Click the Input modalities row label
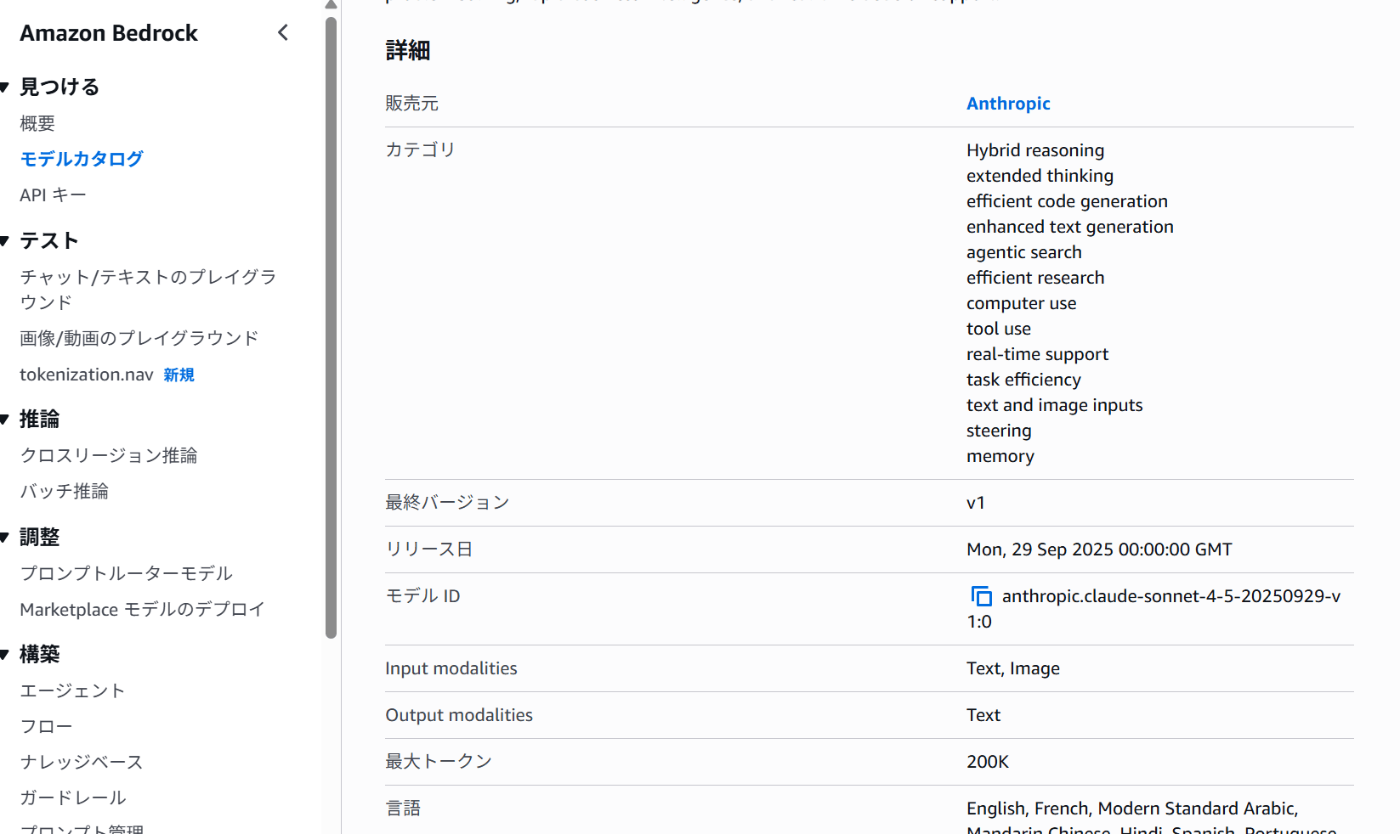The height and width of the screenshot is (834, 1400). click(x=451, y=669)
